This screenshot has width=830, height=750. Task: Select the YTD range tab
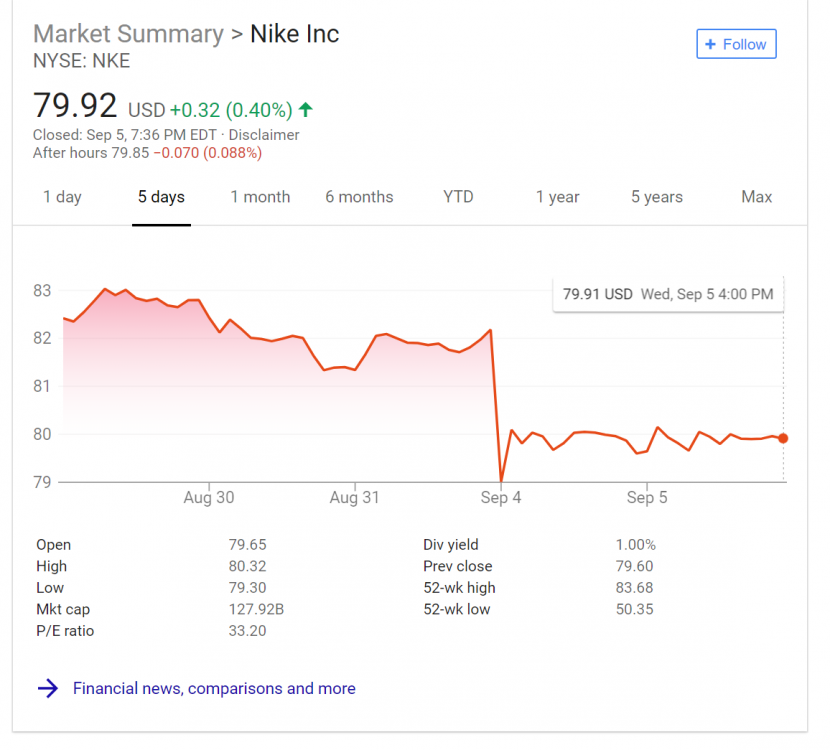458,197
